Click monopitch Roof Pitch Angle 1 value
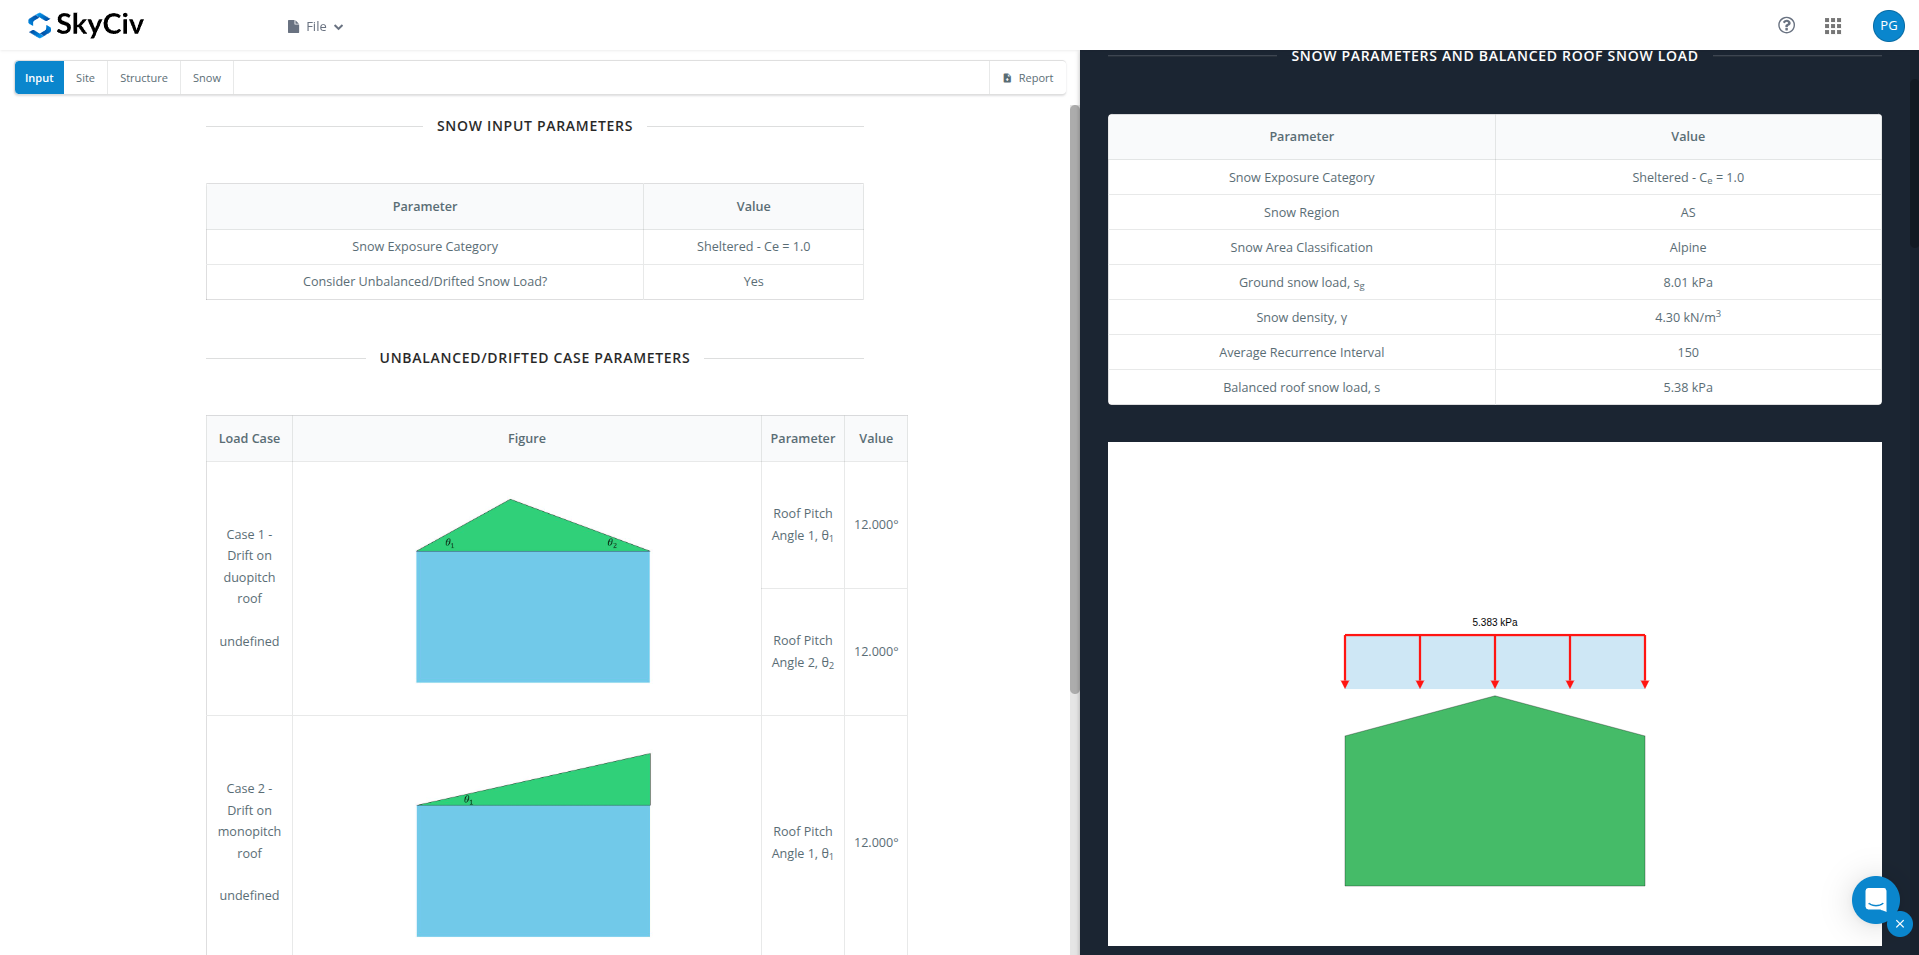This screenshot has width=1919, height=955. click(x=876, y=843)
